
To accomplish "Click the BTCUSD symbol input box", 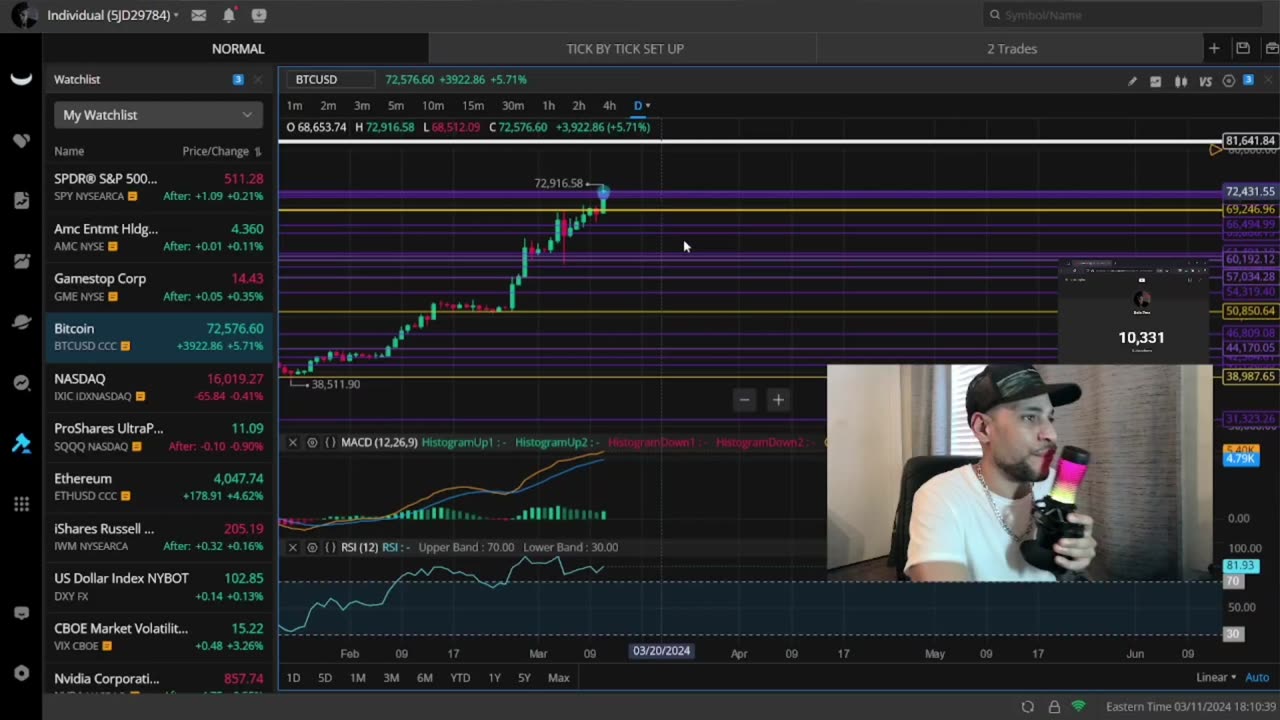I will (x=331, y=79).
